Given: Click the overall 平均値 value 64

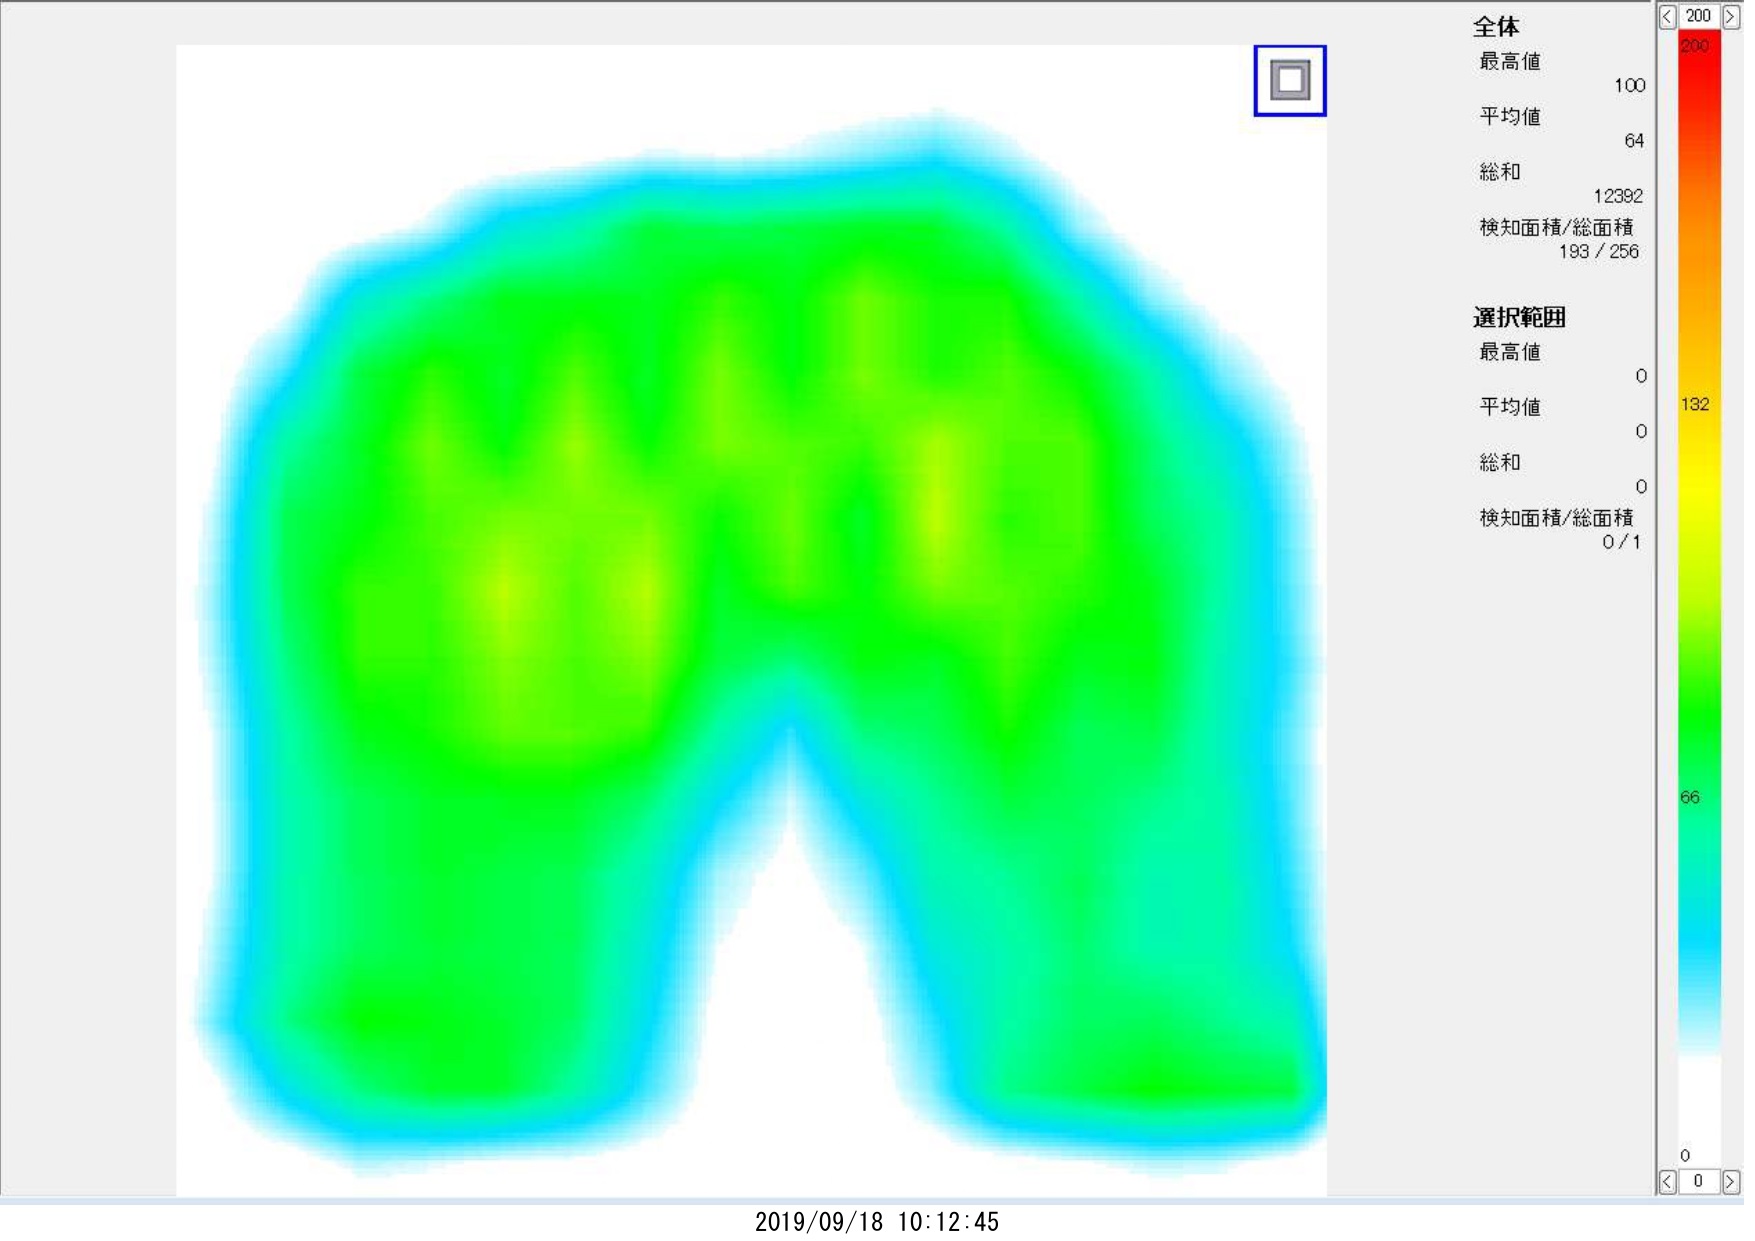Looking at the screenshot, I should 1634,141.
